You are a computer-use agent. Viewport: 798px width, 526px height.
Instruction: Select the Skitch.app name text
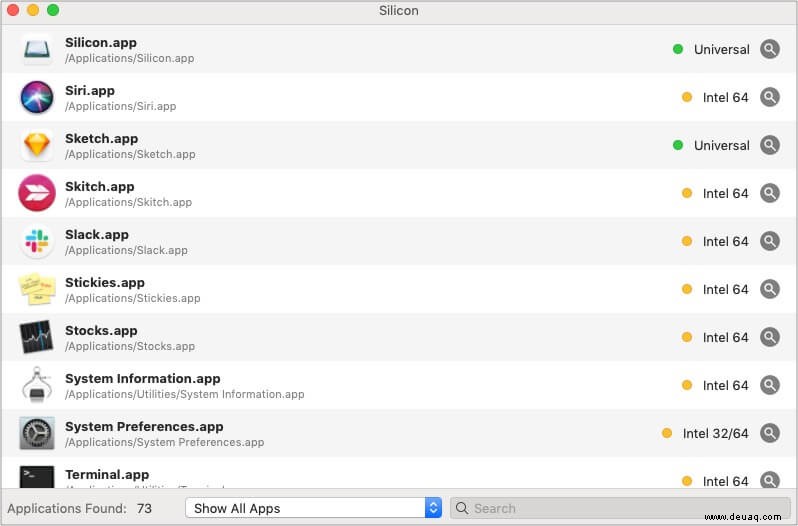(100, 186)
